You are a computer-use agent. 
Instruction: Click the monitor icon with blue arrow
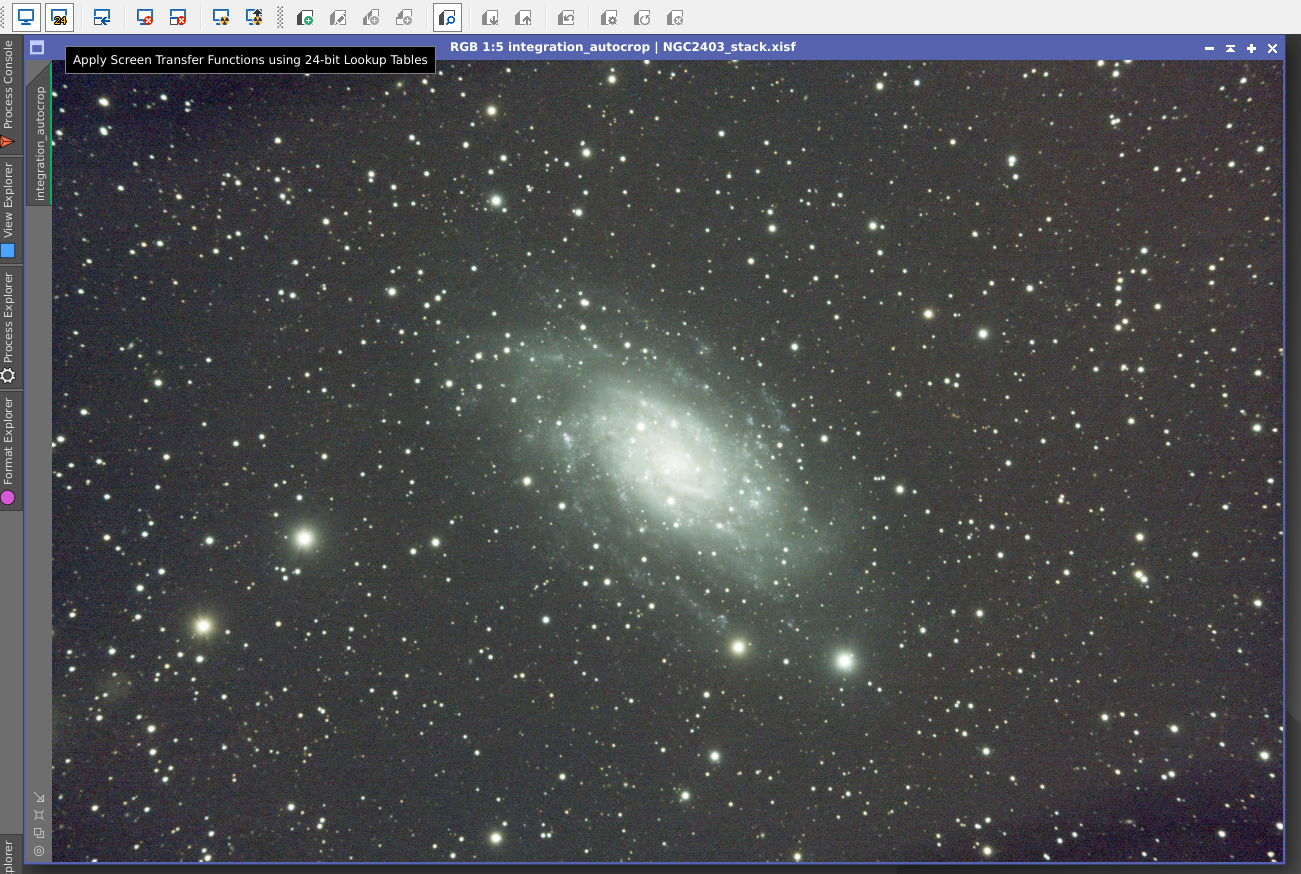pyautogui.click(x=101, y=17)
